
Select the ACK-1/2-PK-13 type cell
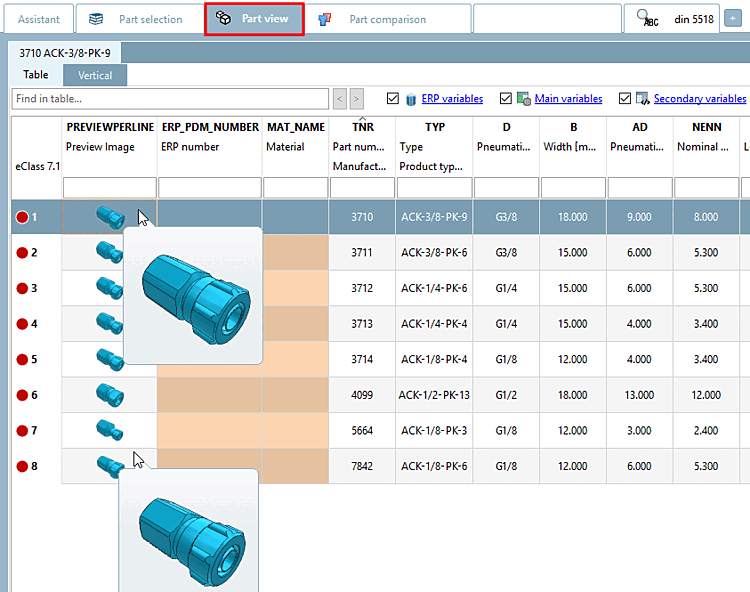pos(434,395)
